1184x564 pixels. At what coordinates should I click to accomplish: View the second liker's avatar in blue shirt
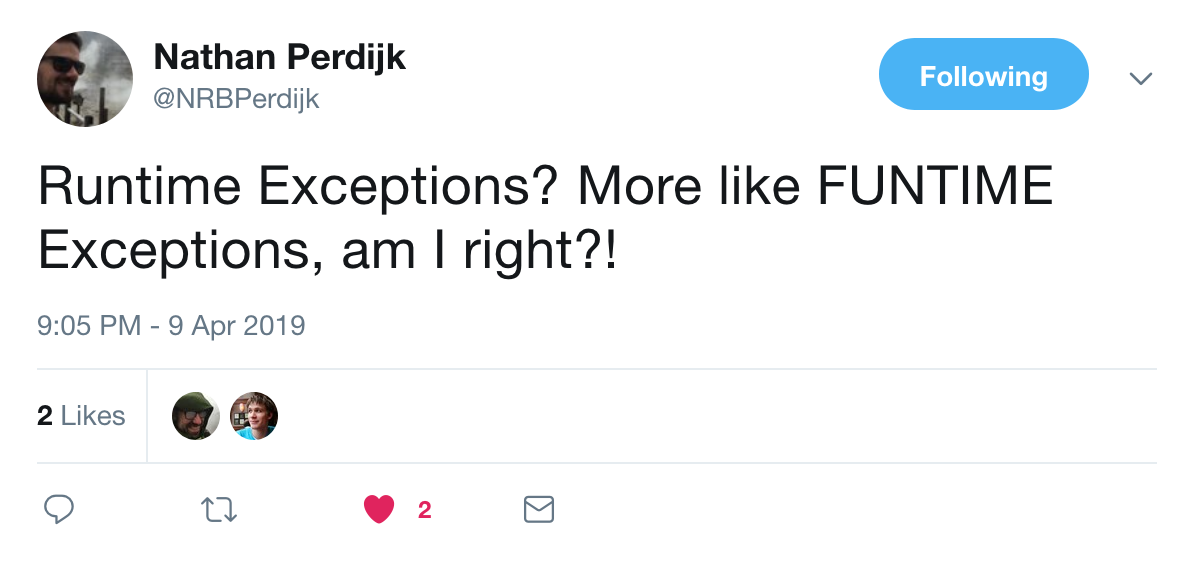tap(254, 416)
